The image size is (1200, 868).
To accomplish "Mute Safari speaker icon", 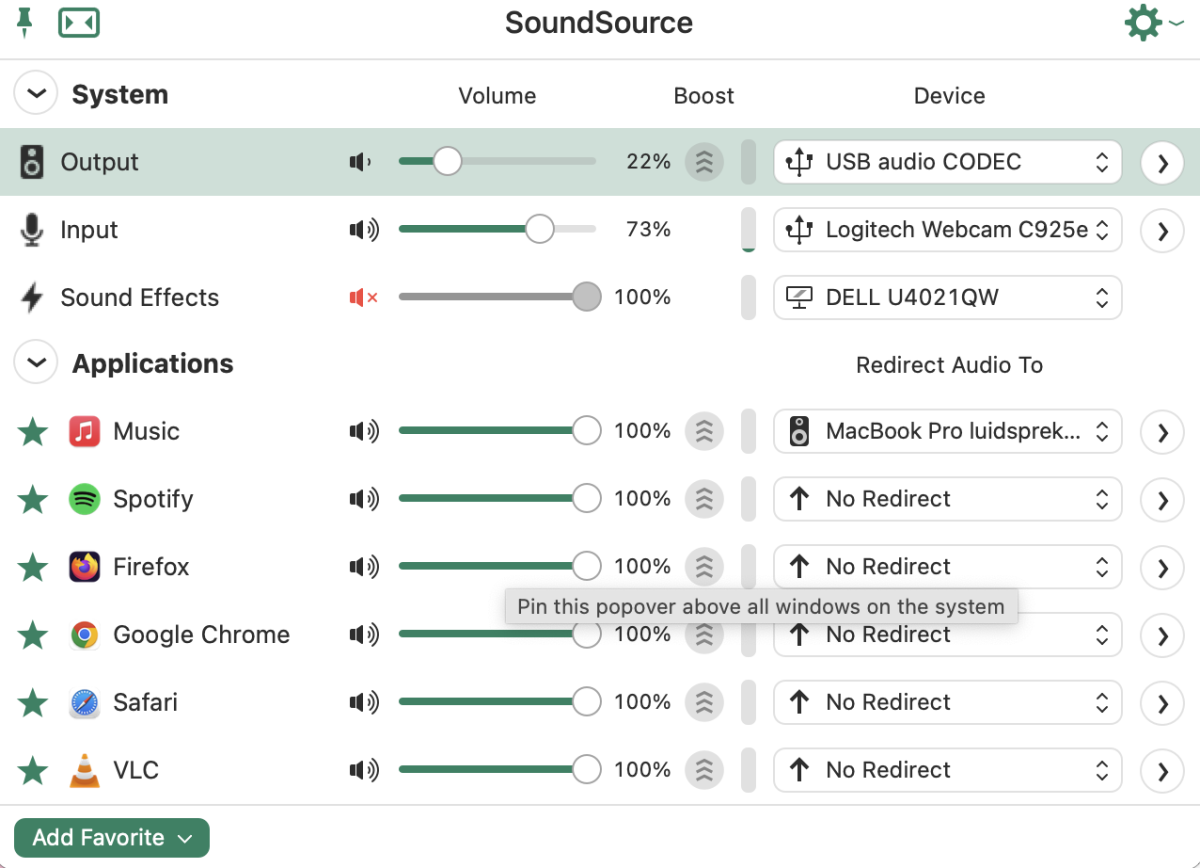I will 364,702.
